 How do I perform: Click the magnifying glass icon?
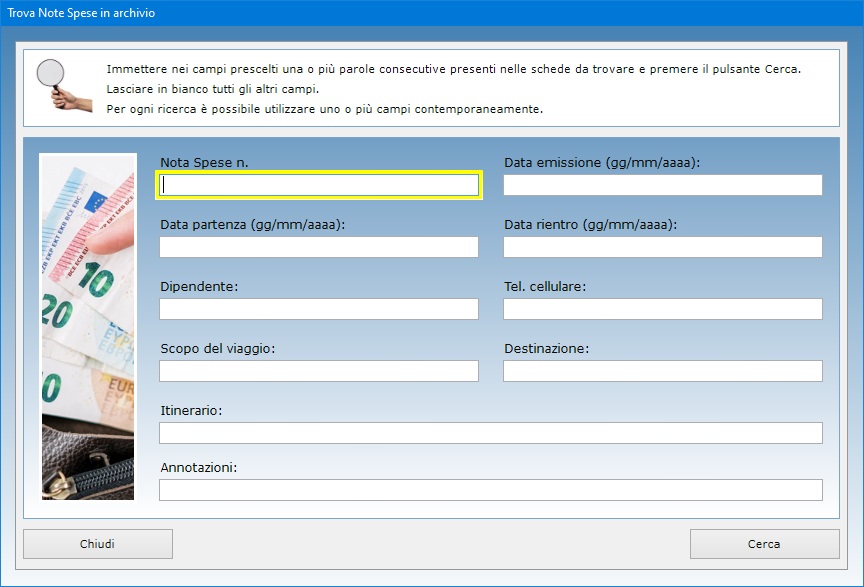pos(64,85)
